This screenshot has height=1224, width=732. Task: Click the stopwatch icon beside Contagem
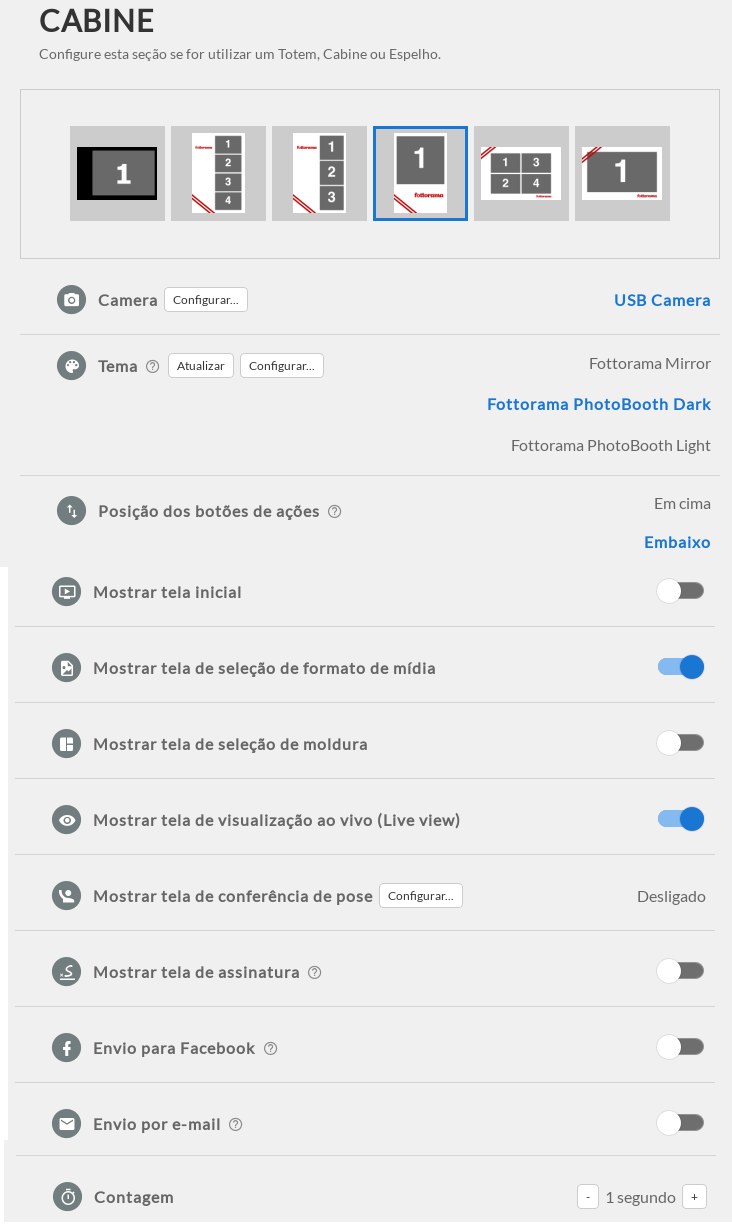(x=68, y=1197)
